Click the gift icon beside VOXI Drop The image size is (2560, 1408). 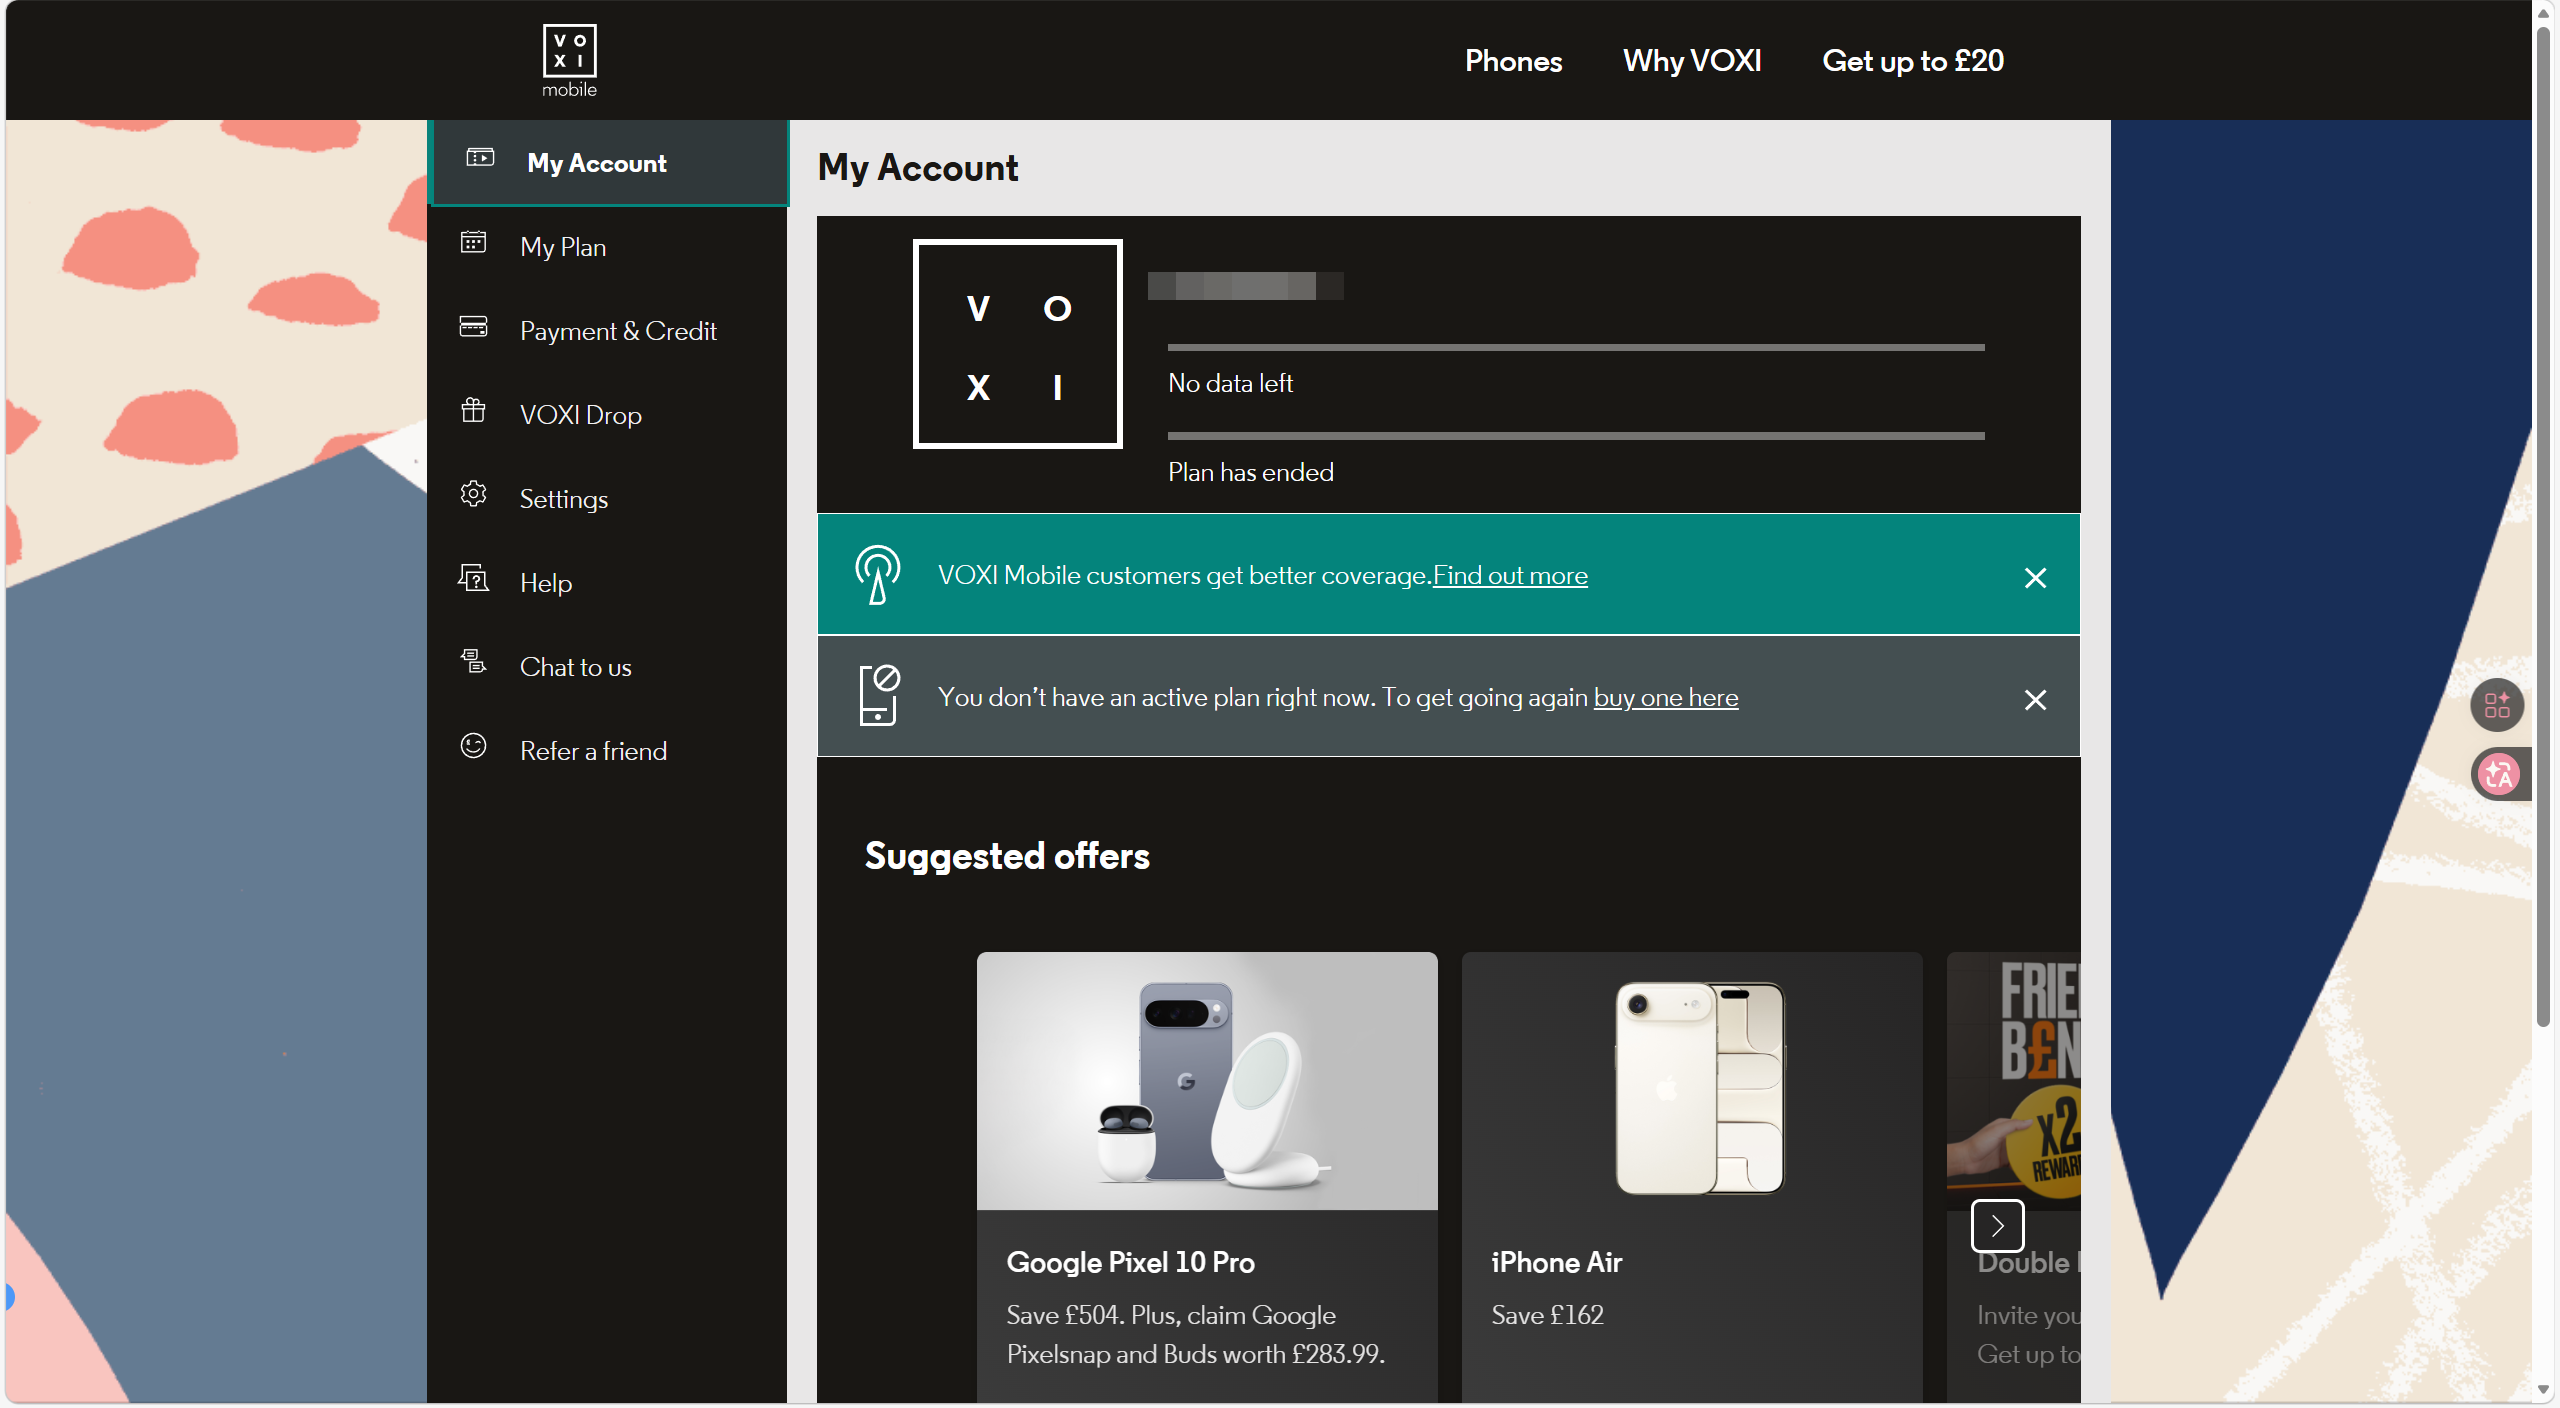pos(473,410)
